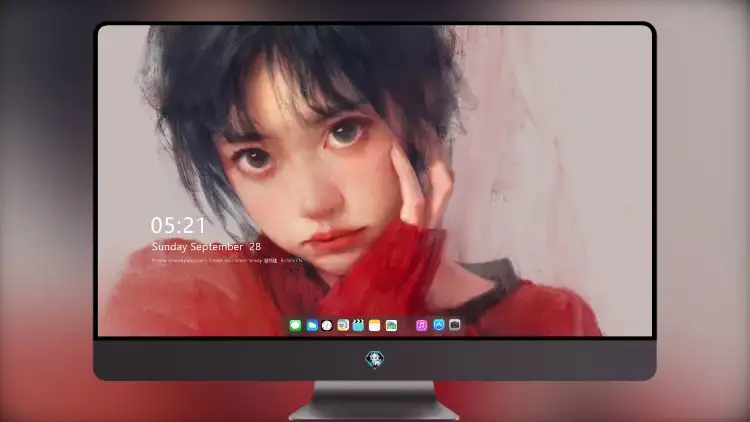Launch the purple Music app icon
The image size is (750, 422).
click(x=421, y=325)
